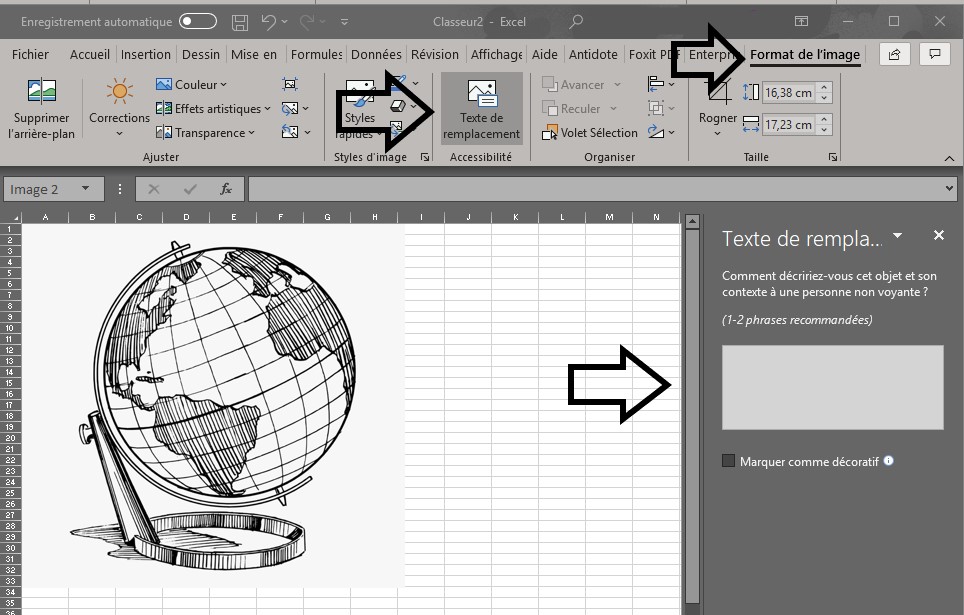Open the Volet Sélection pane
This screenshot has height=615, width=964.
pyautogui.click(x=590, y=132)
